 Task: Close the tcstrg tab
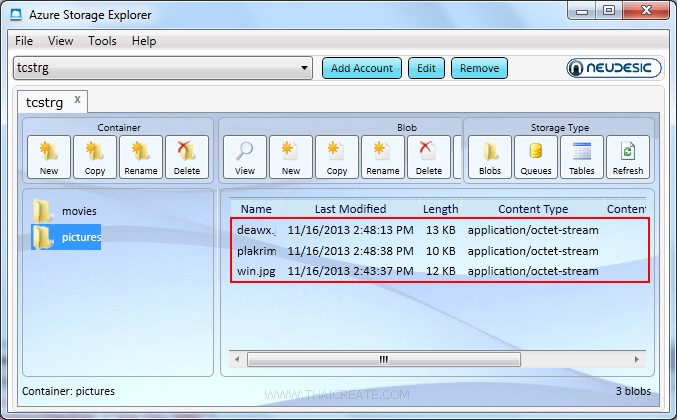coord(77,100)
